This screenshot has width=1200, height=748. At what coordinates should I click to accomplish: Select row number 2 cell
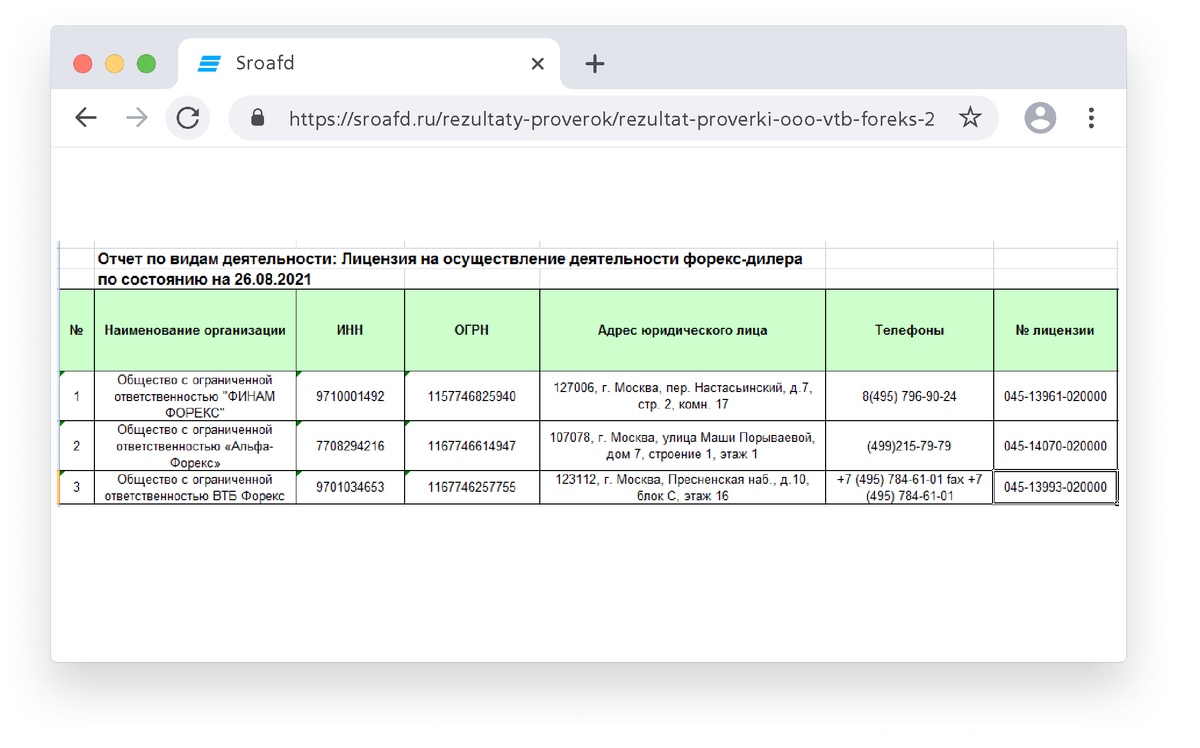click(77, 446)
